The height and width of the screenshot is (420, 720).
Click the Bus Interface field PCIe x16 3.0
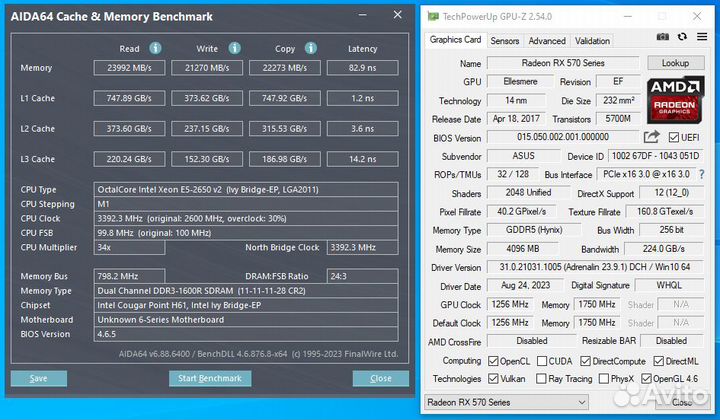[x=646, y=174]
